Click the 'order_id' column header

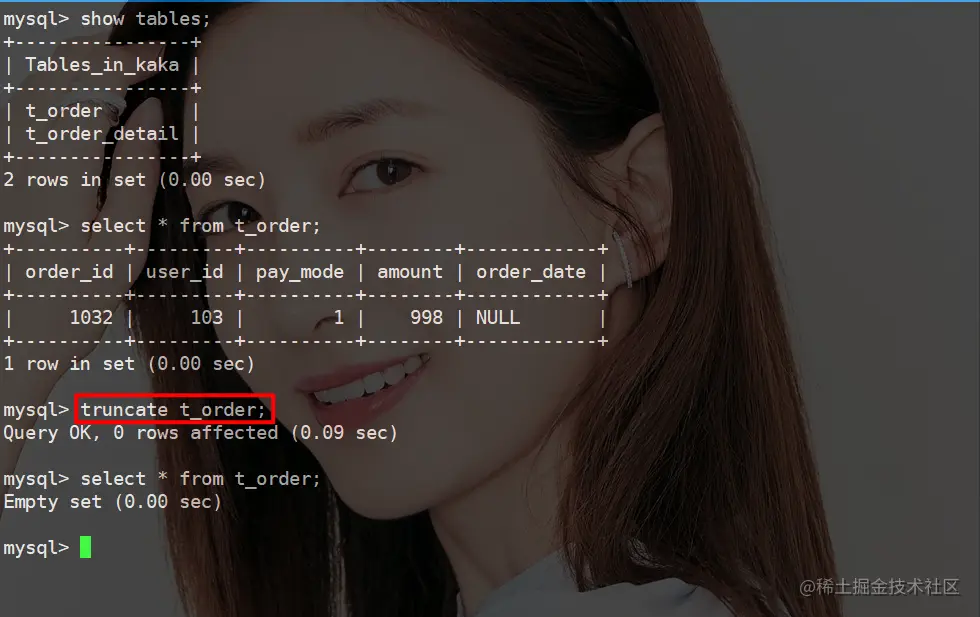click(69, 272)
